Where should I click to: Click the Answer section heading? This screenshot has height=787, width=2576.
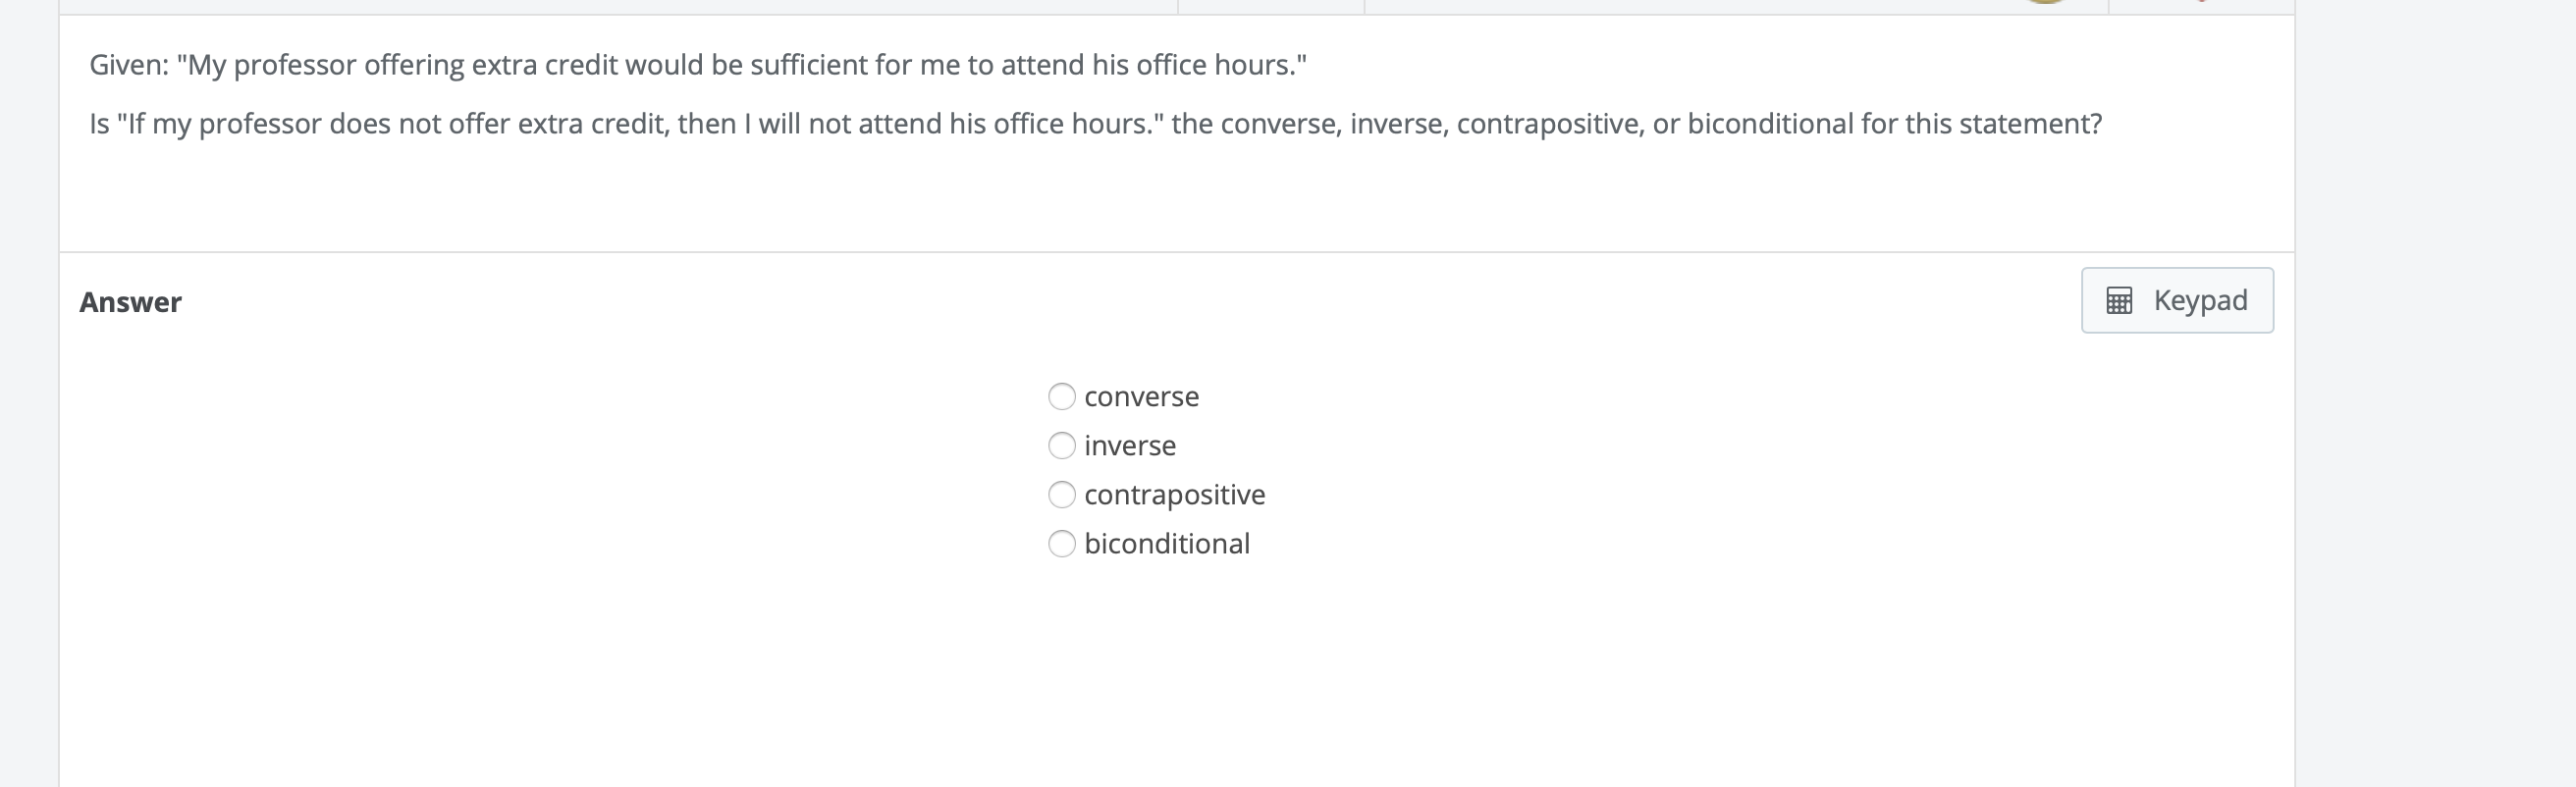tap(131, 301)
